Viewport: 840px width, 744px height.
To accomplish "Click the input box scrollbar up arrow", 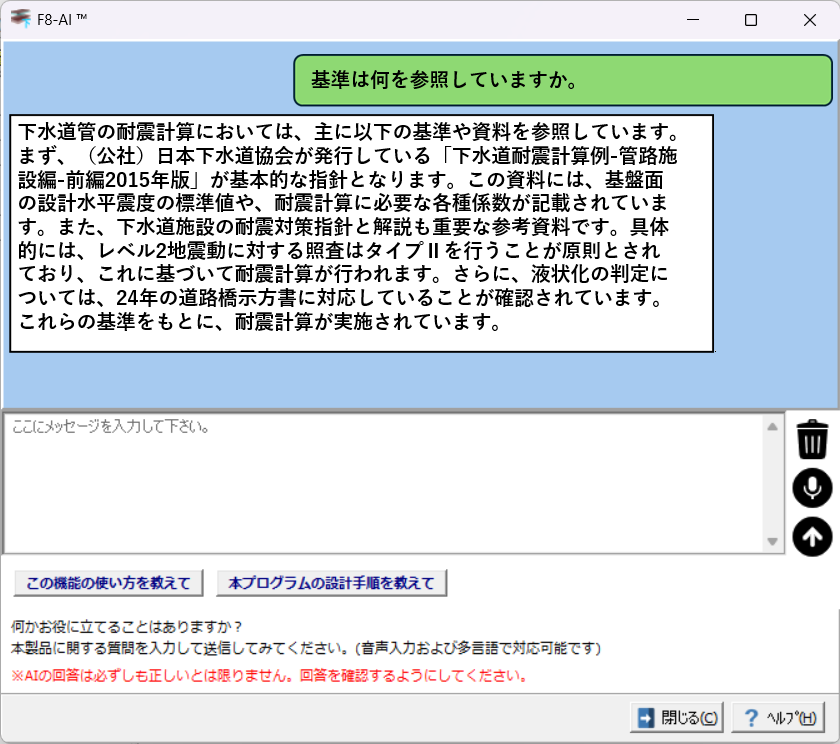I will (772, 426).
